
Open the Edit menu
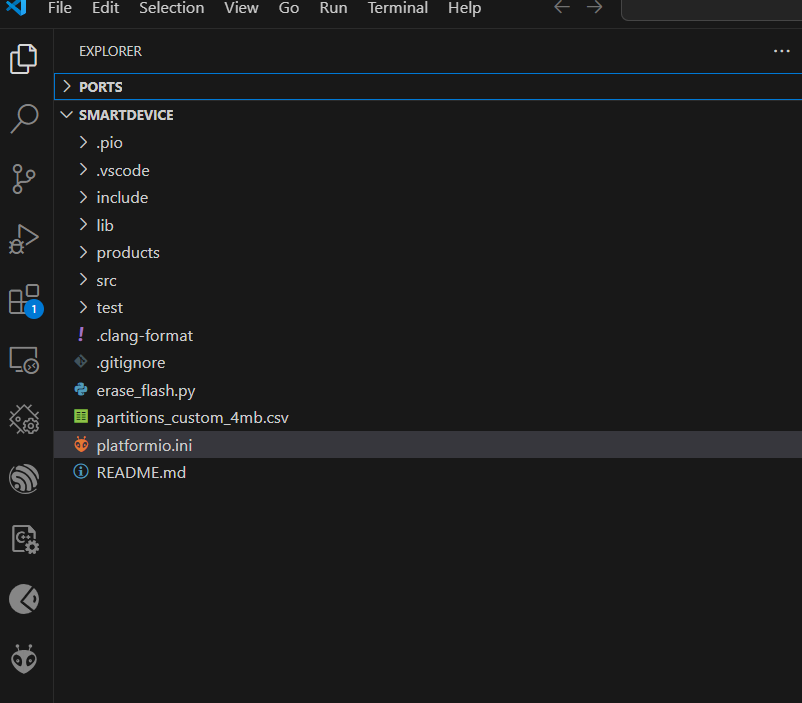105,8
